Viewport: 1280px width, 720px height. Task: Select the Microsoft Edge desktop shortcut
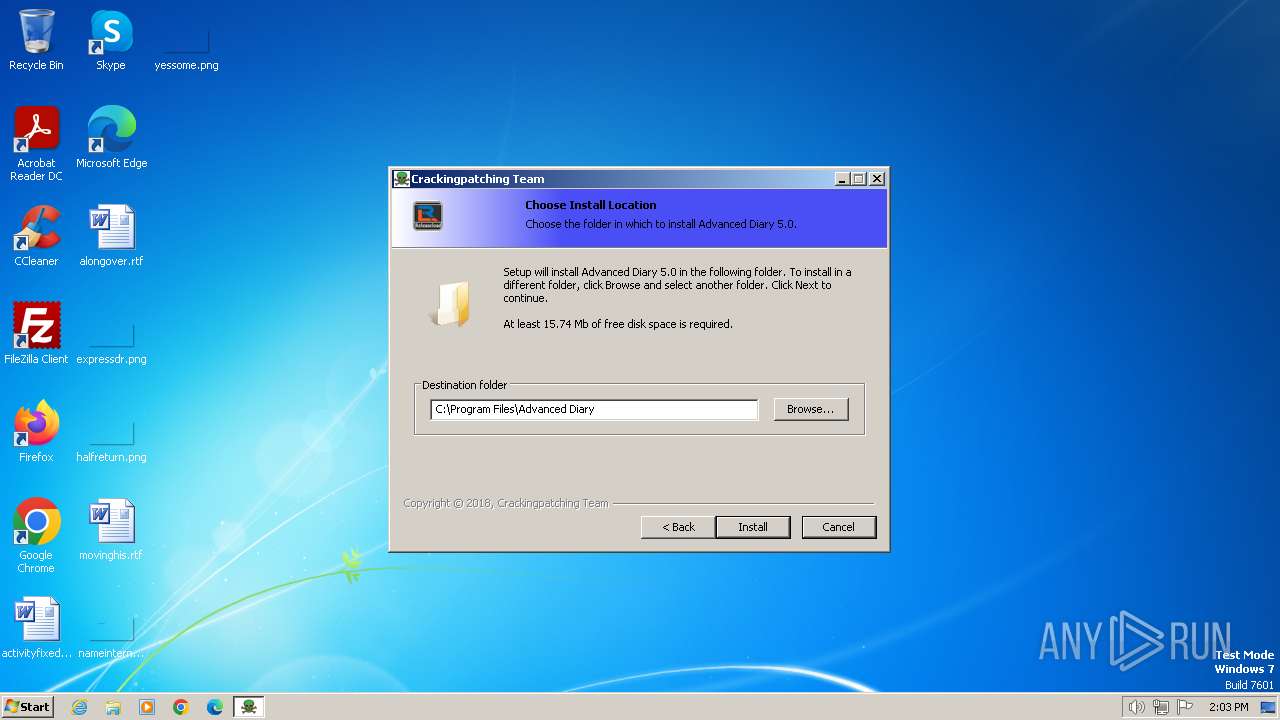coord(111,138)
